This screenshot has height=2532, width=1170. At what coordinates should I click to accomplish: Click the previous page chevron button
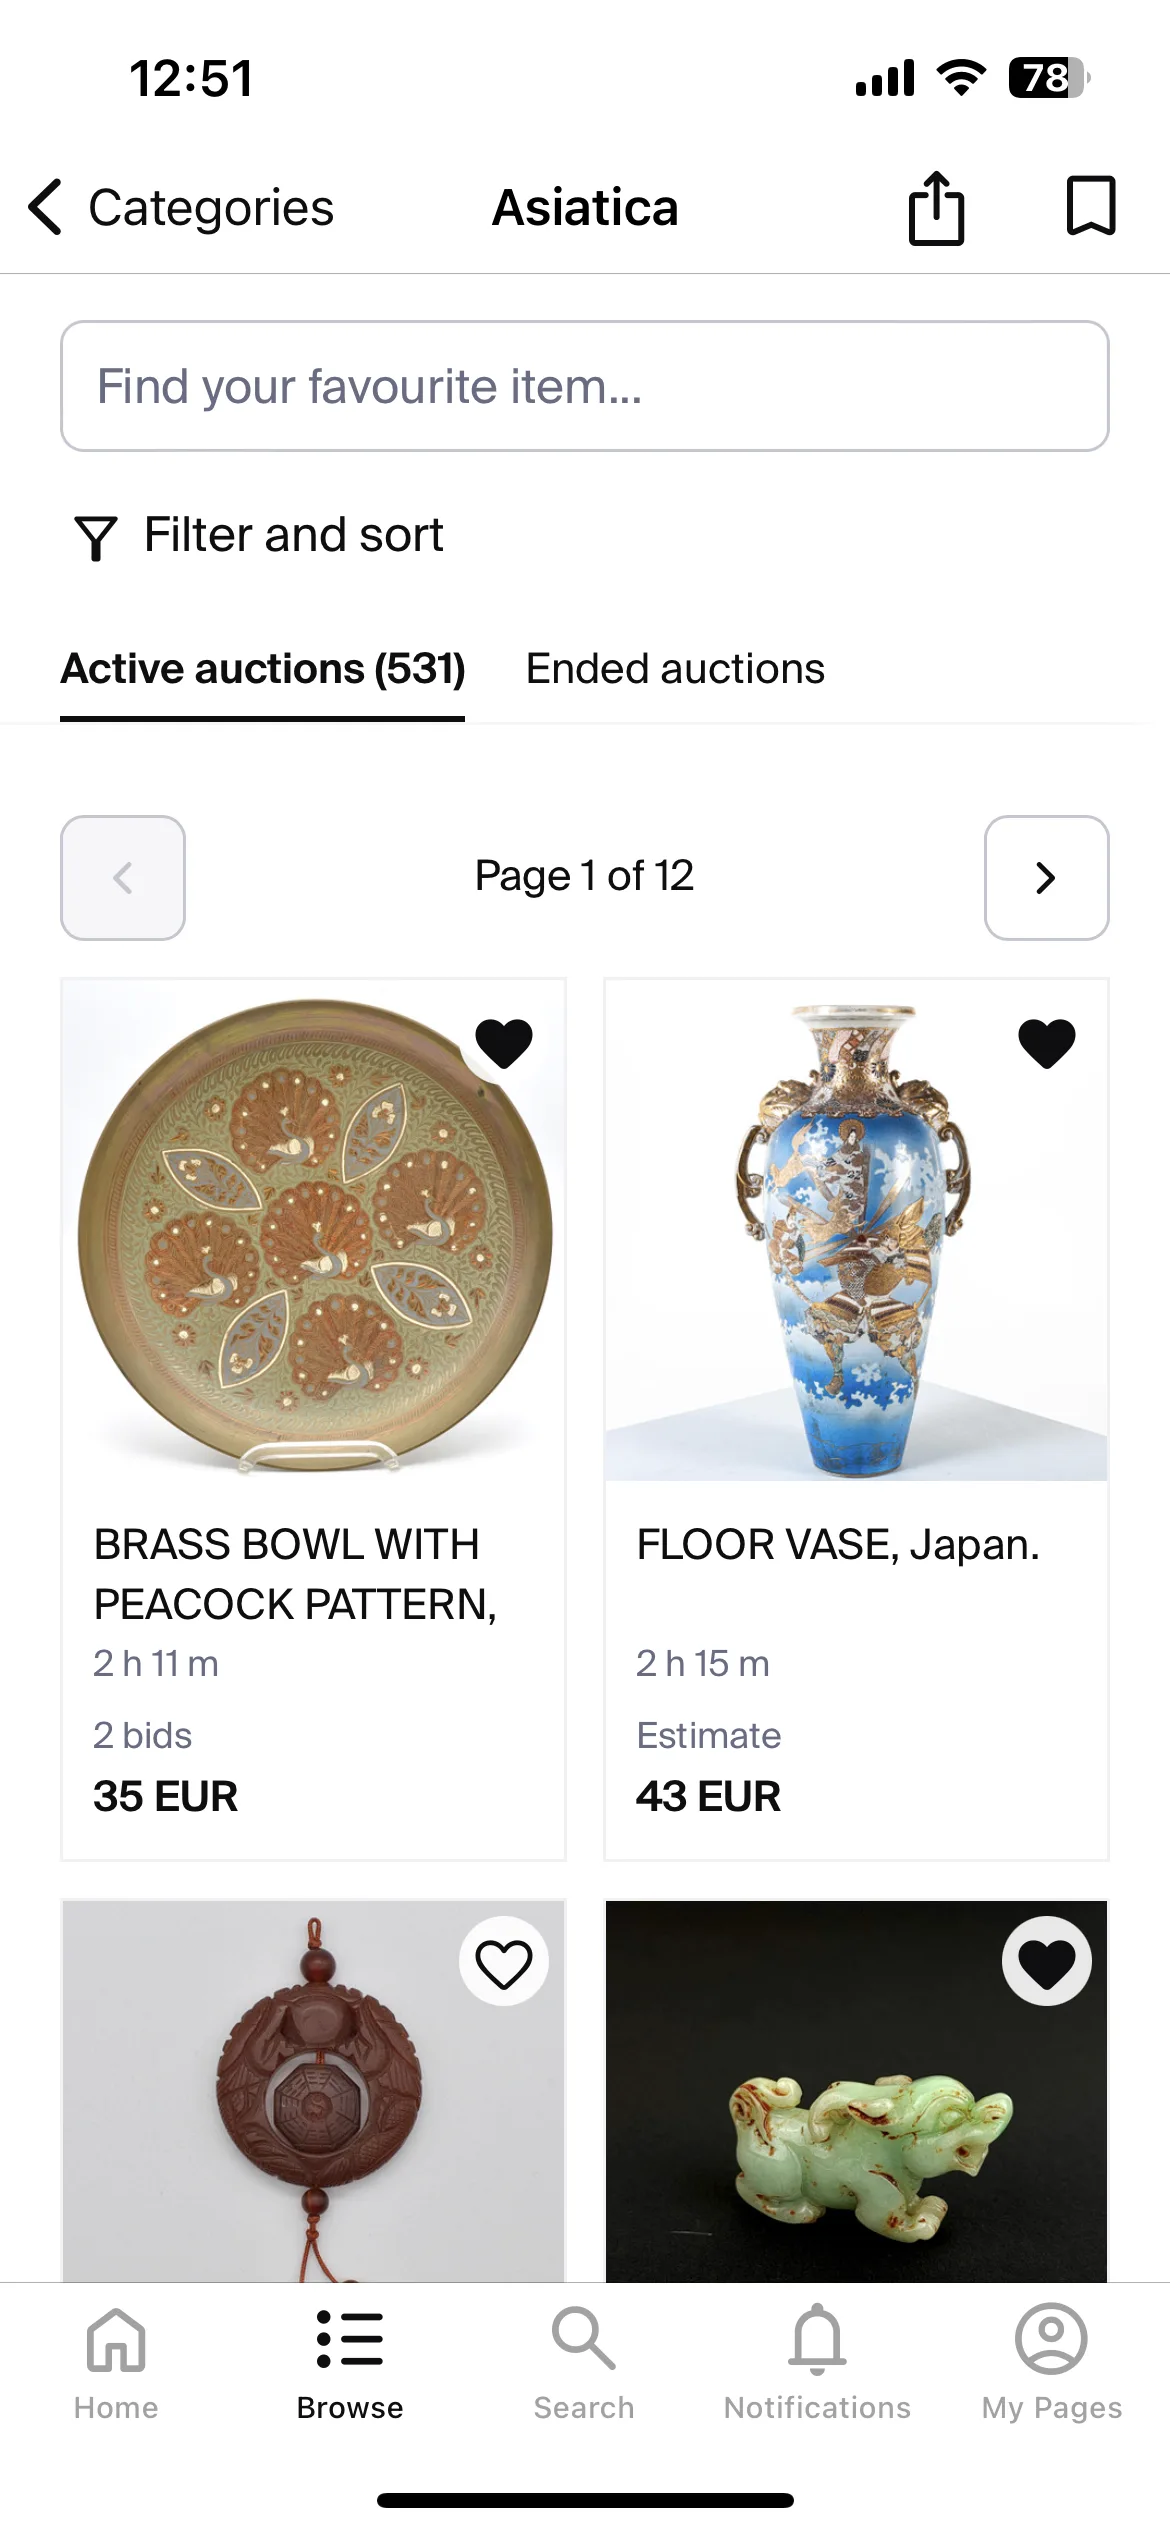tap(123, 878)
